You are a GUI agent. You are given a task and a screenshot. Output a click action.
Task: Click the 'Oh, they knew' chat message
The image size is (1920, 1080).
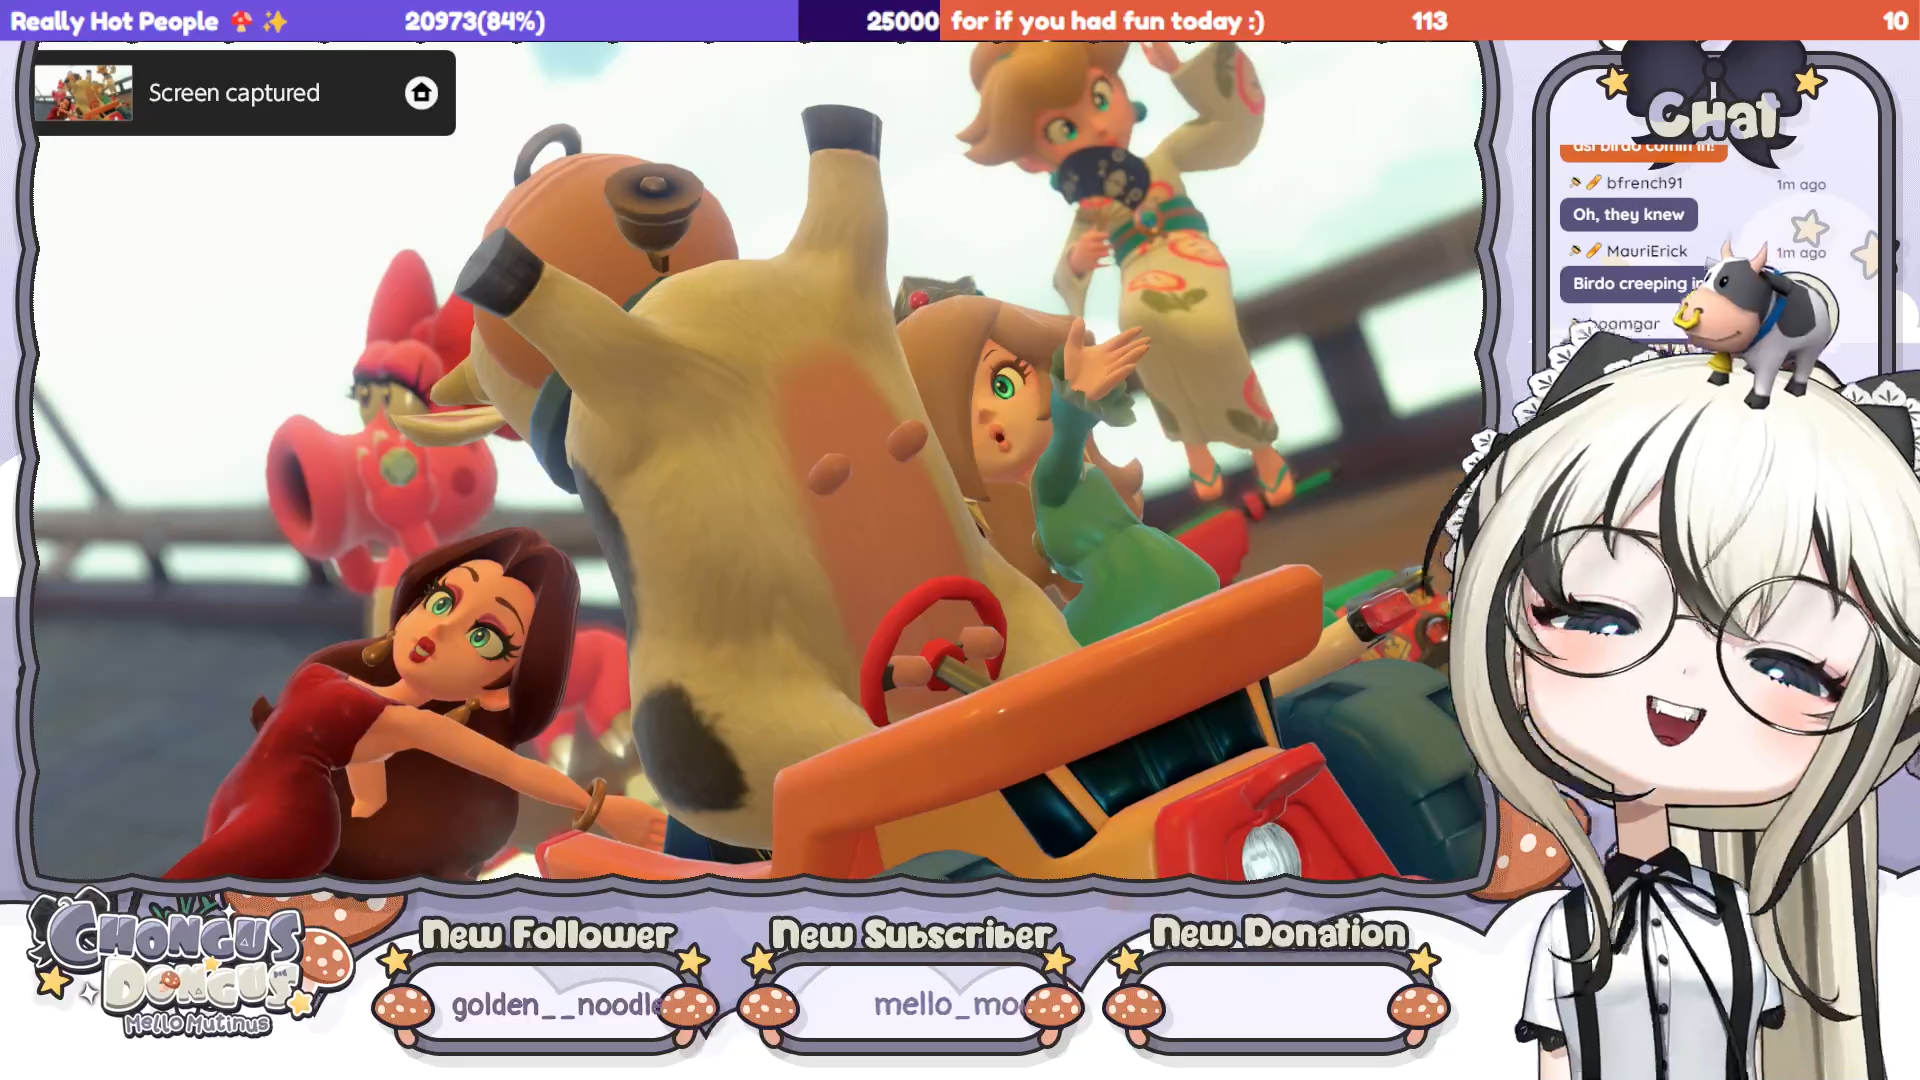1628,215
